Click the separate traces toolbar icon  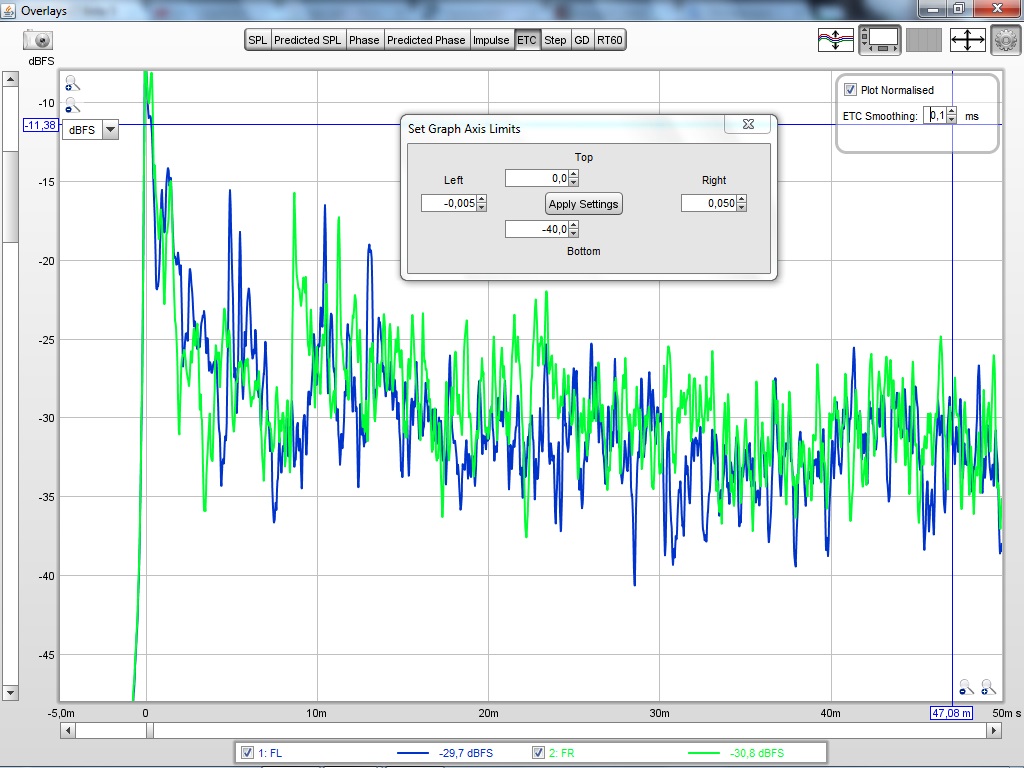tap(835, 40)
